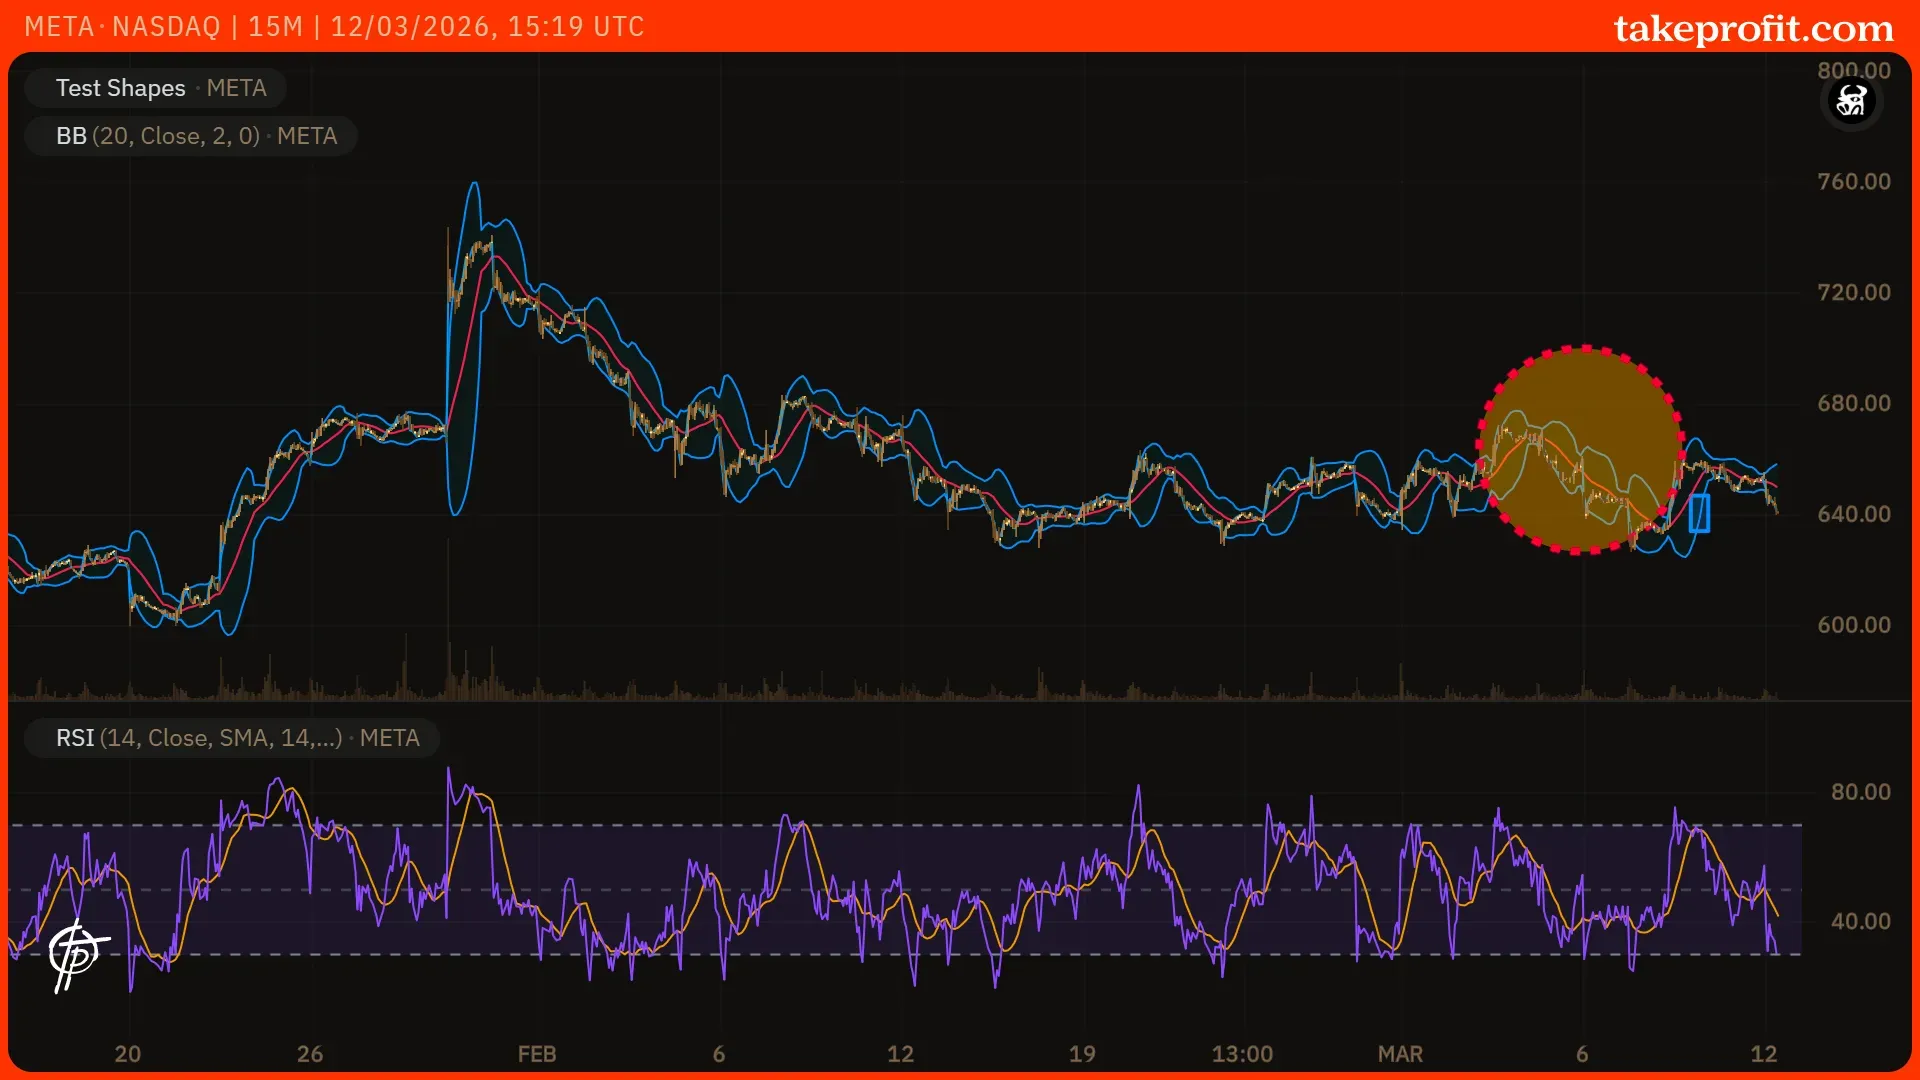This screenshot has height=1080, width=1920.
Task: Click the 800.00 price axis label
Action: tap(1853, 70)
